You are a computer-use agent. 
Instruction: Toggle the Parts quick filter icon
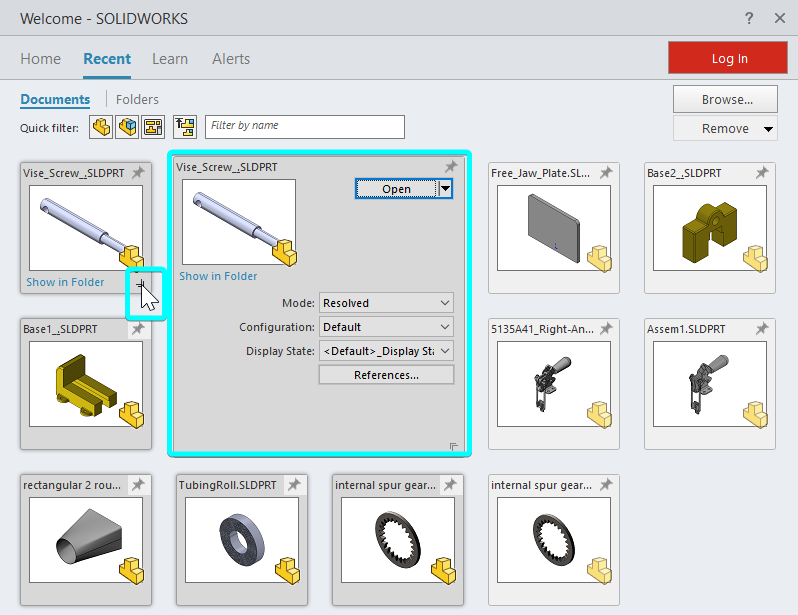pos(101,127)
